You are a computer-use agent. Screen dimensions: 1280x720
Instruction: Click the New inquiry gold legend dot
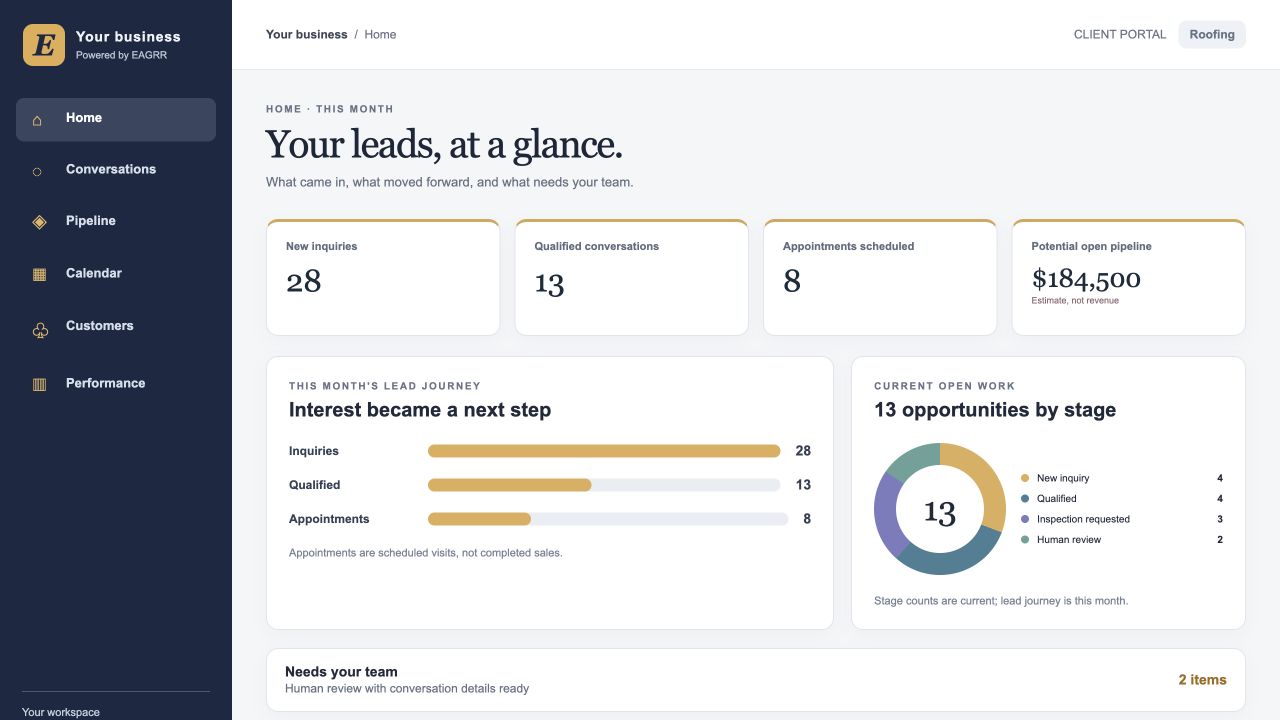[x=1025, y=478]
